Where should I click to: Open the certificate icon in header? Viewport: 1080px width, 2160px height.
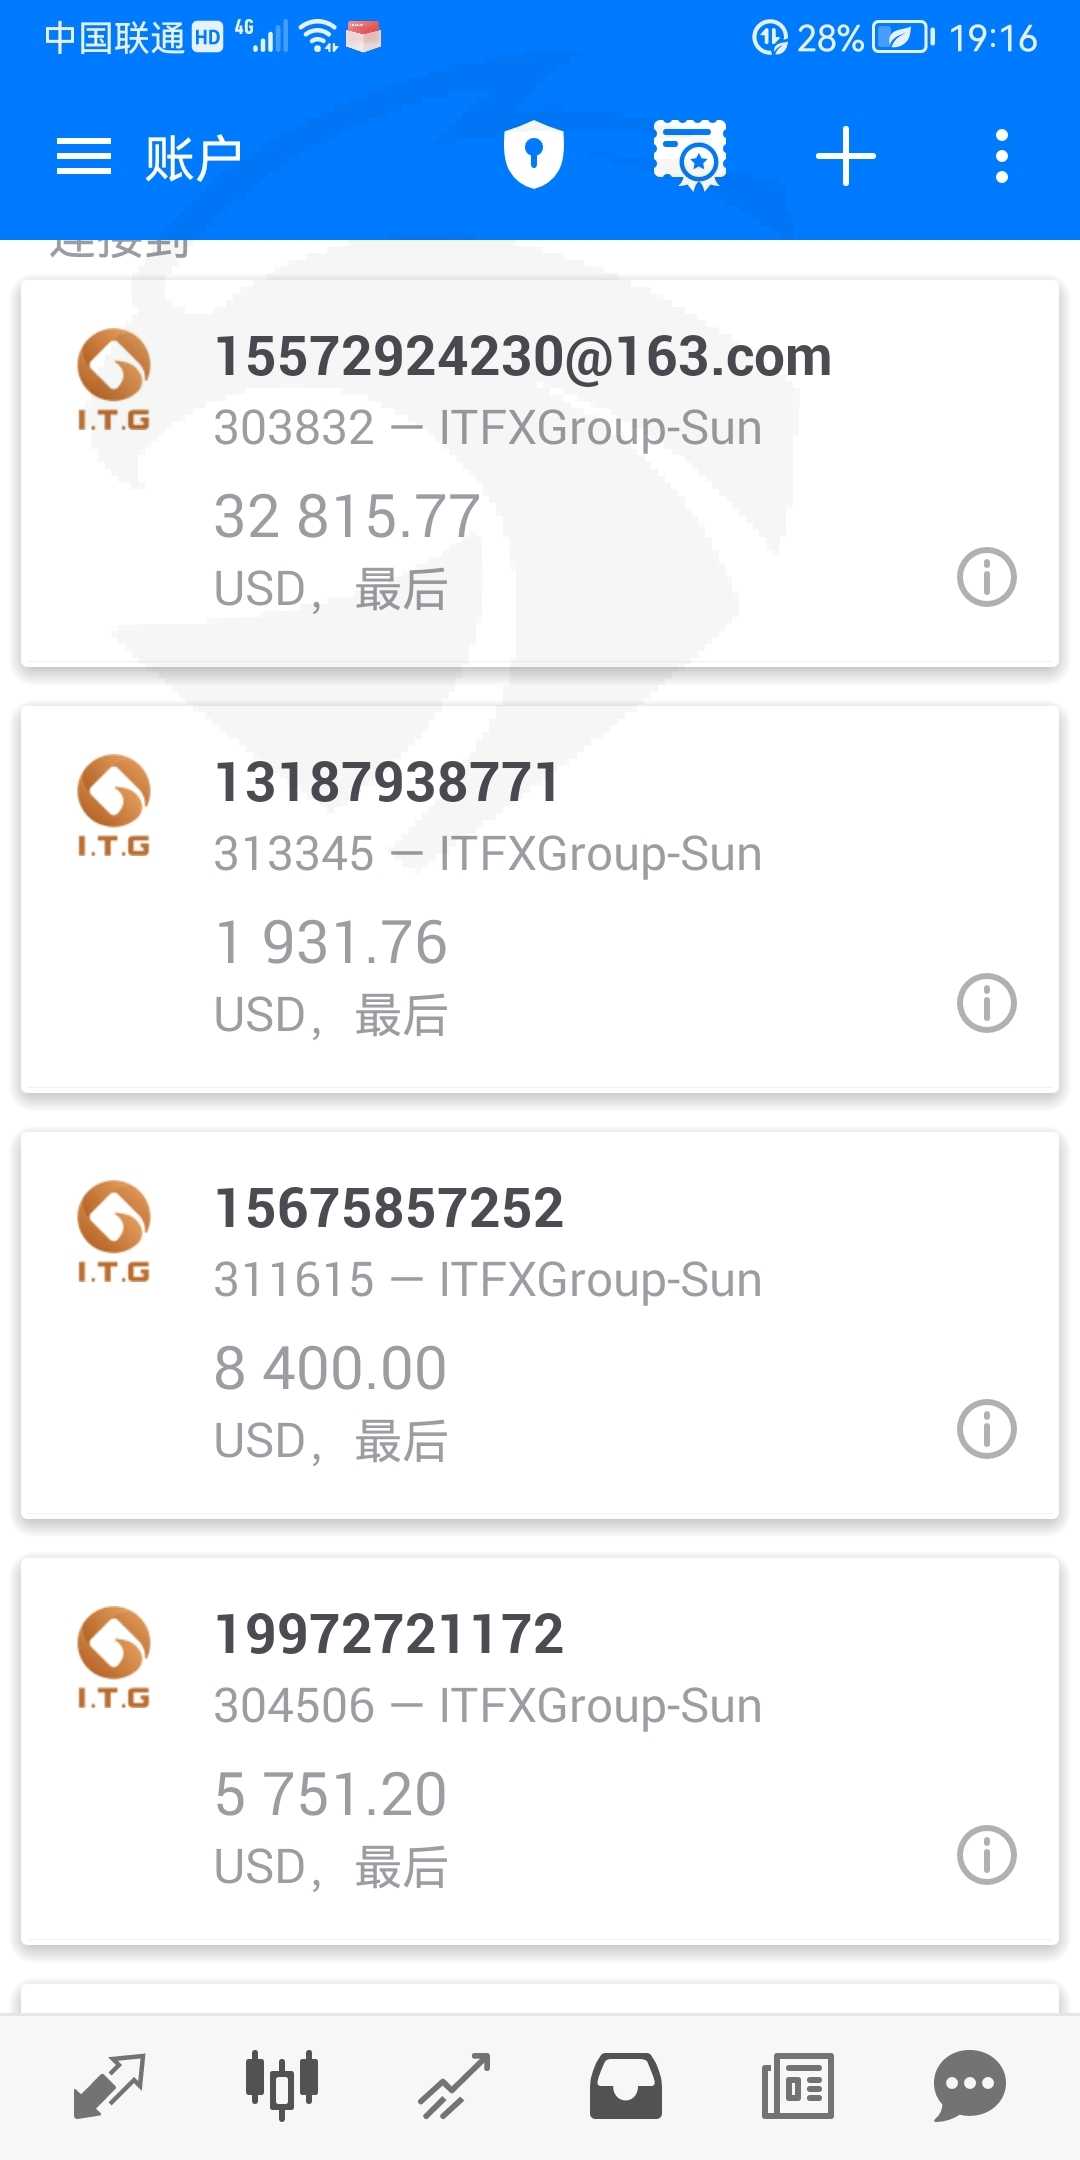pos(690,155)
